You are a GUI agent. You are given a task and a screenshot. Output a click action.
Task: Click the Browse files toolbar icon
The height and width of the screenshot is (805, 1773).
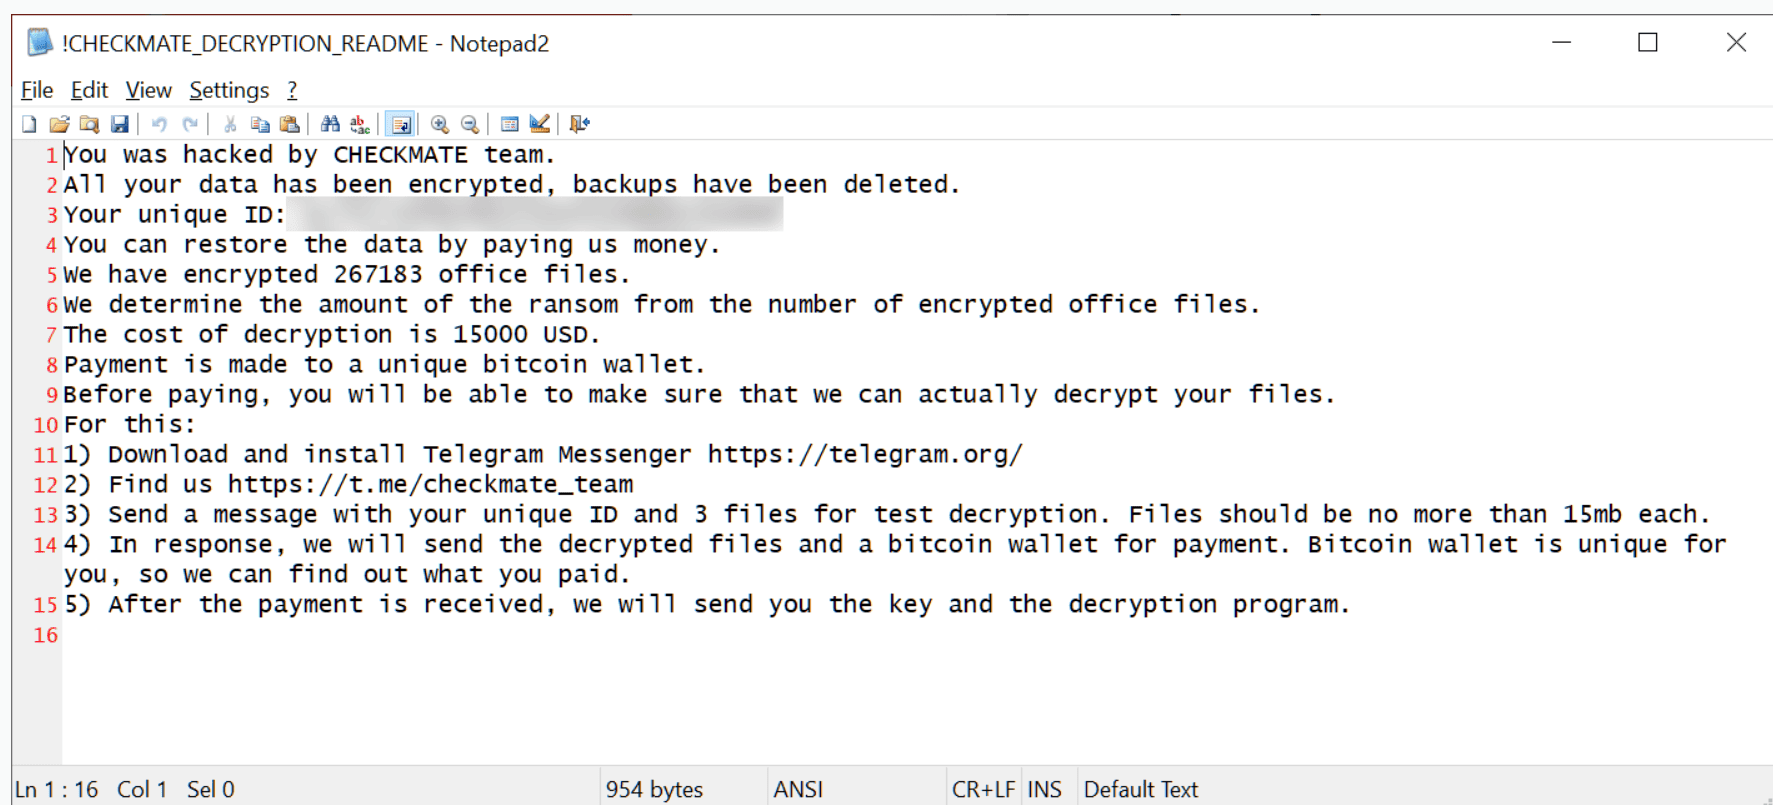(89, 124)
